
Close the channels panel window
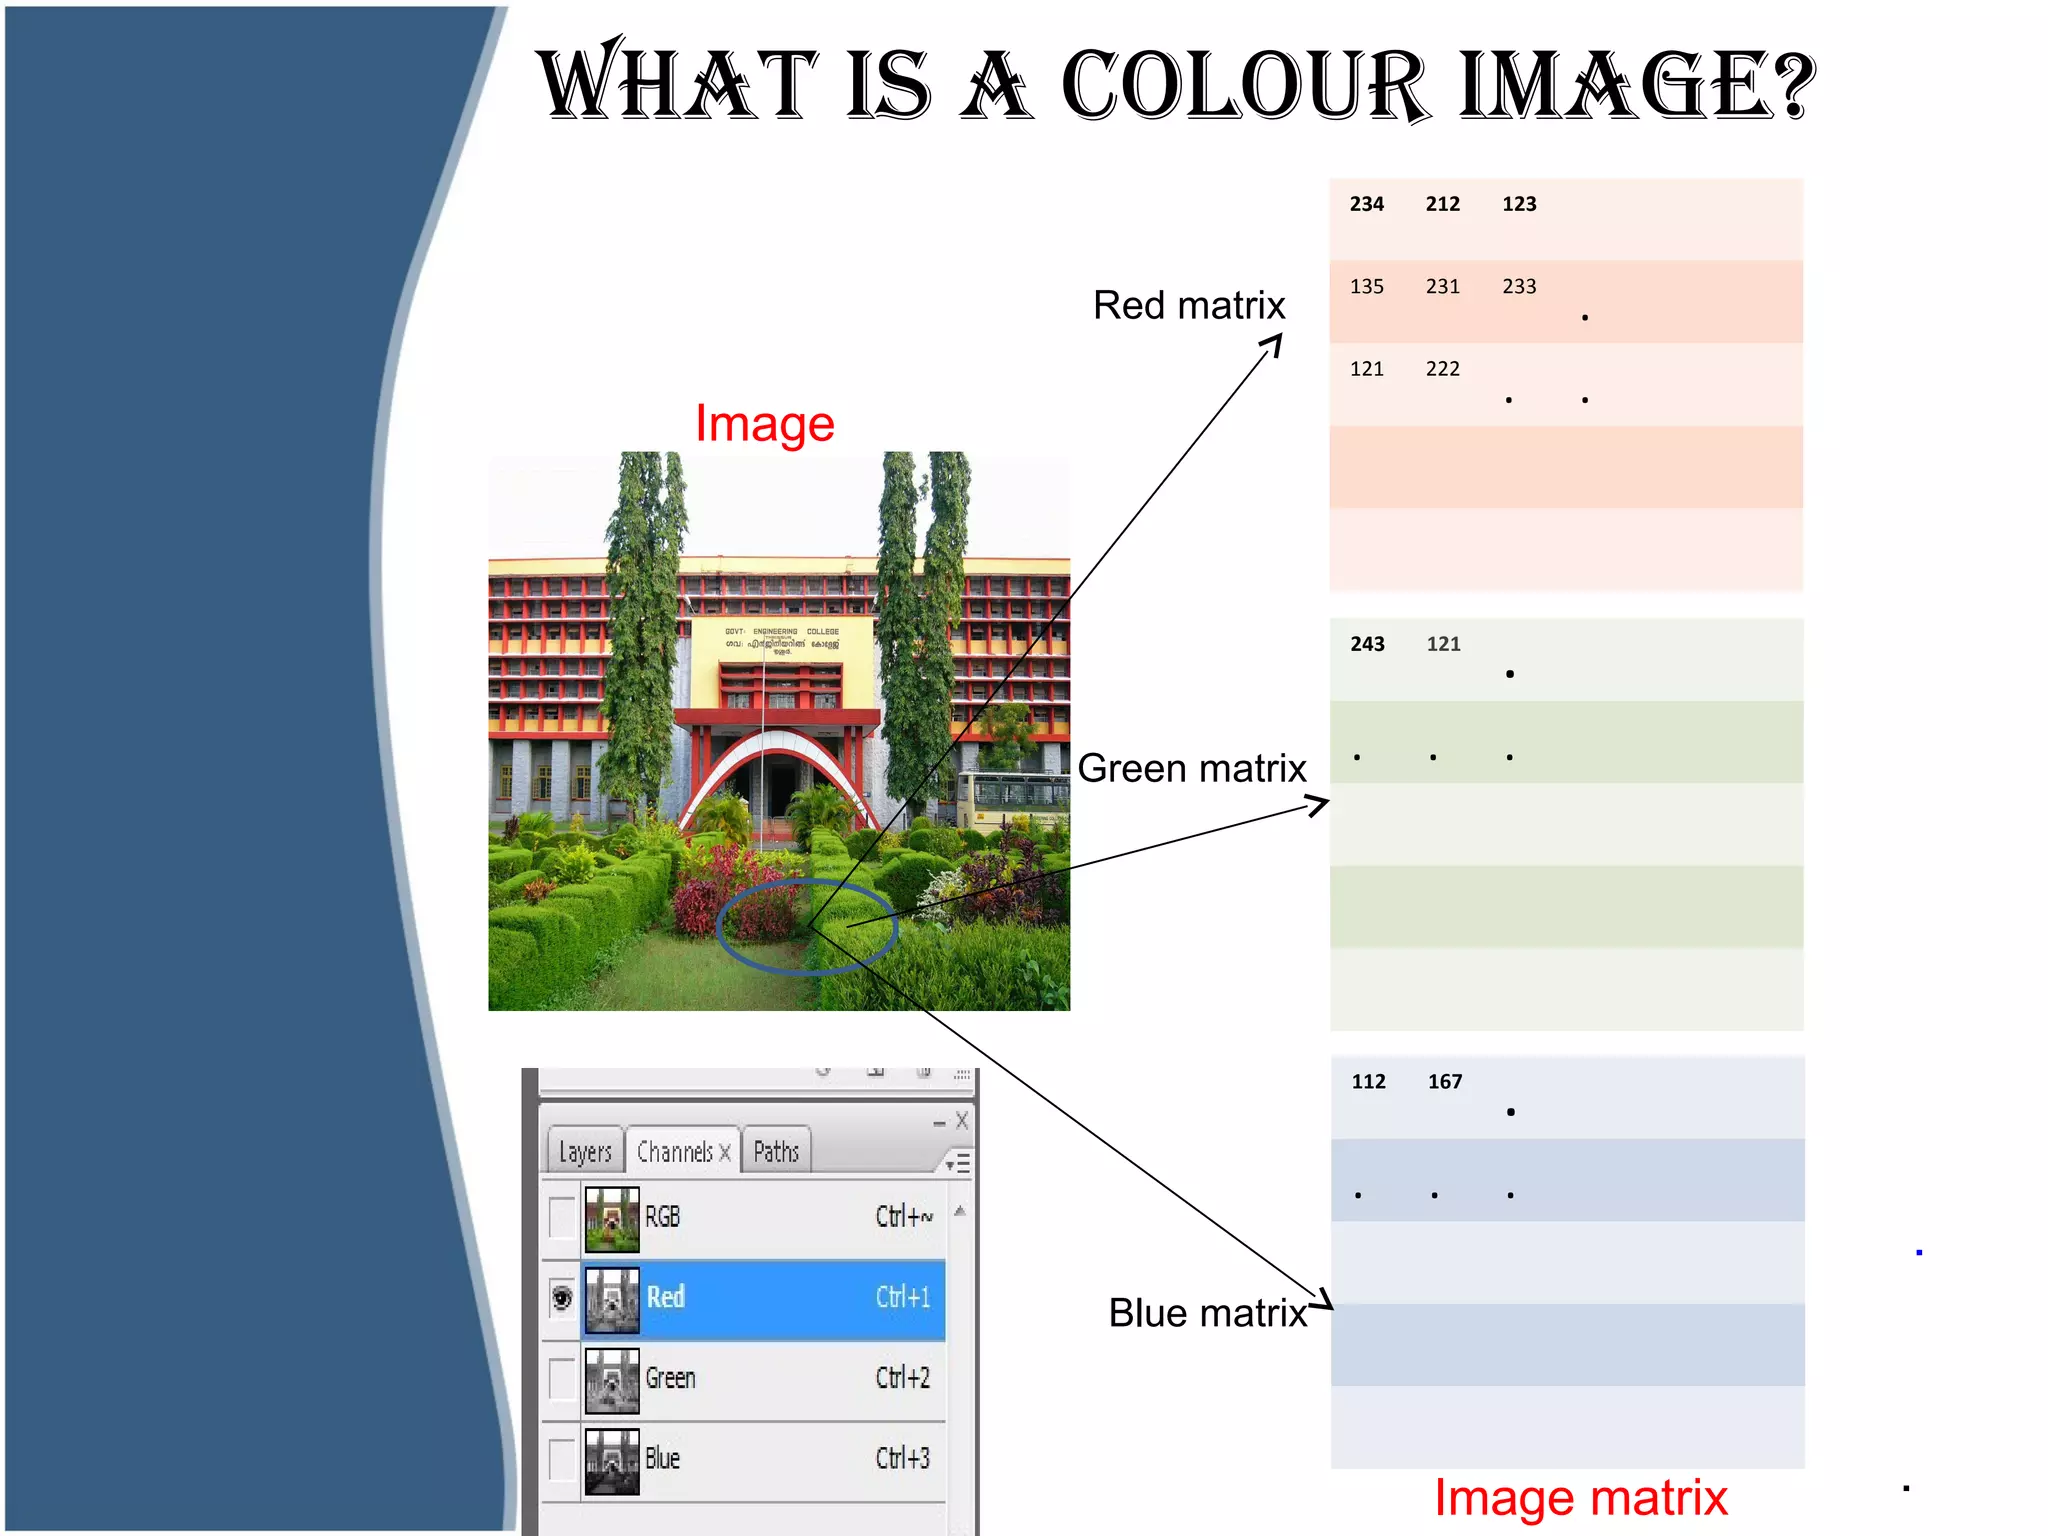[x=961, y=1120]
